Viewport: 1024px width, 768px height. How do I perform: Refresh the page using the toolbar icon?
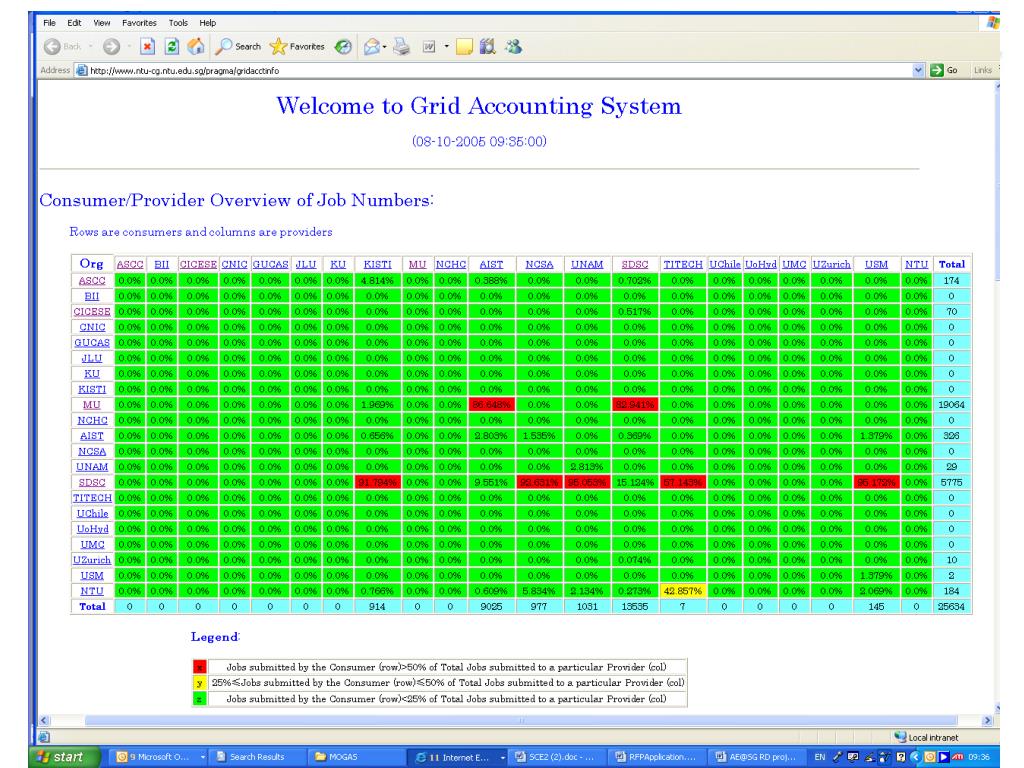(x=172, y=46)
